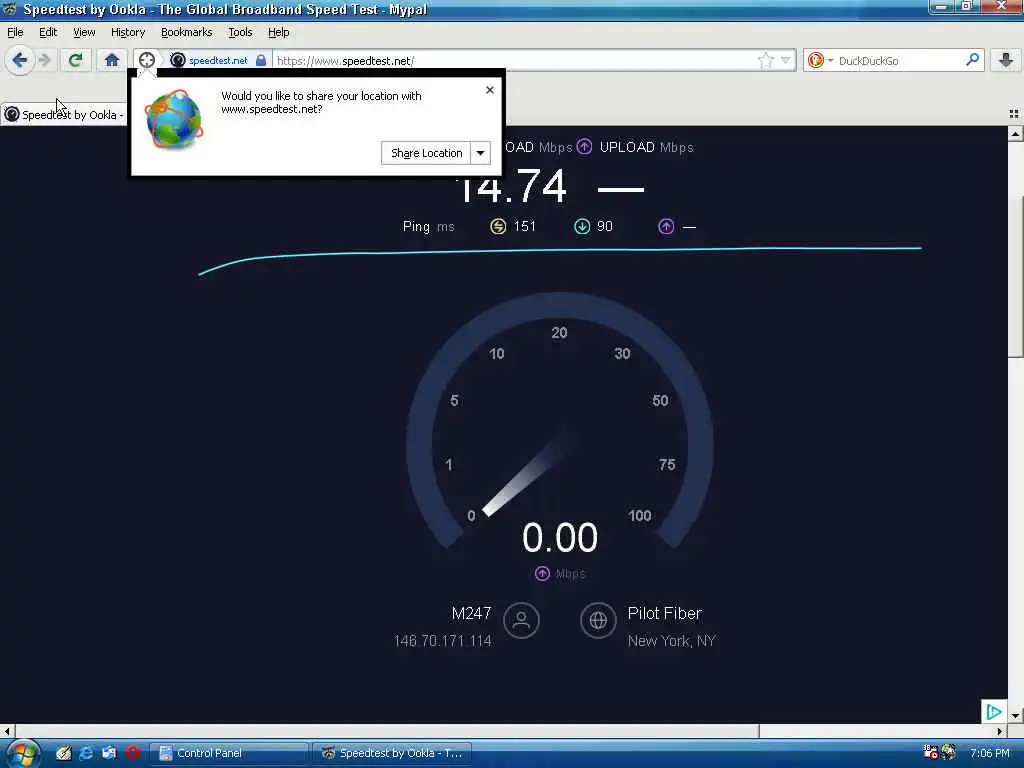The image size is (1024, 768).
Task: Click the download ping arrow icon
Action: coord(582,227)
